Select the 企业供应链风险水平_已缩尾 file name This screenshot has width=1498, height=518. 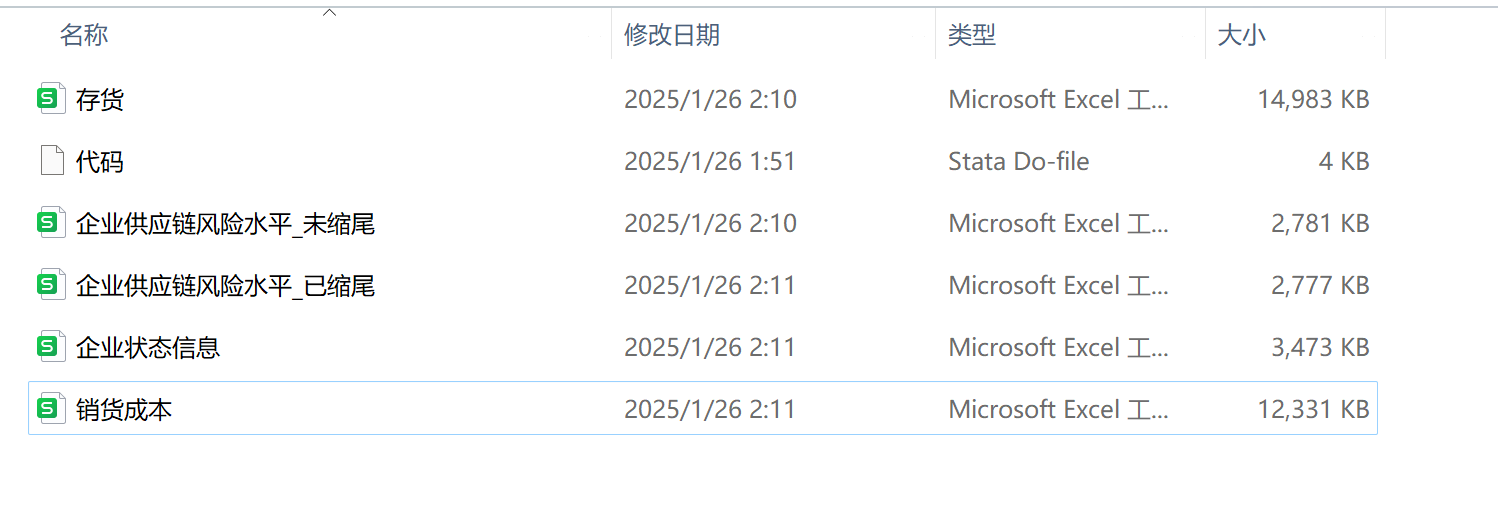point(225,285)
